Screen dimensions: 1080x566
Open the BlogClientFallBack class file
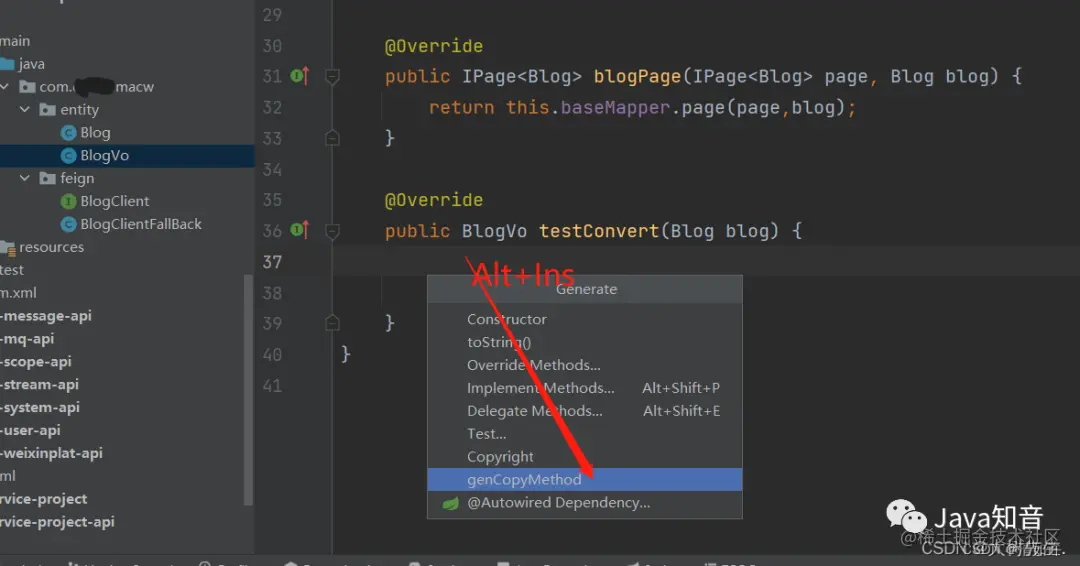(141, 224)
